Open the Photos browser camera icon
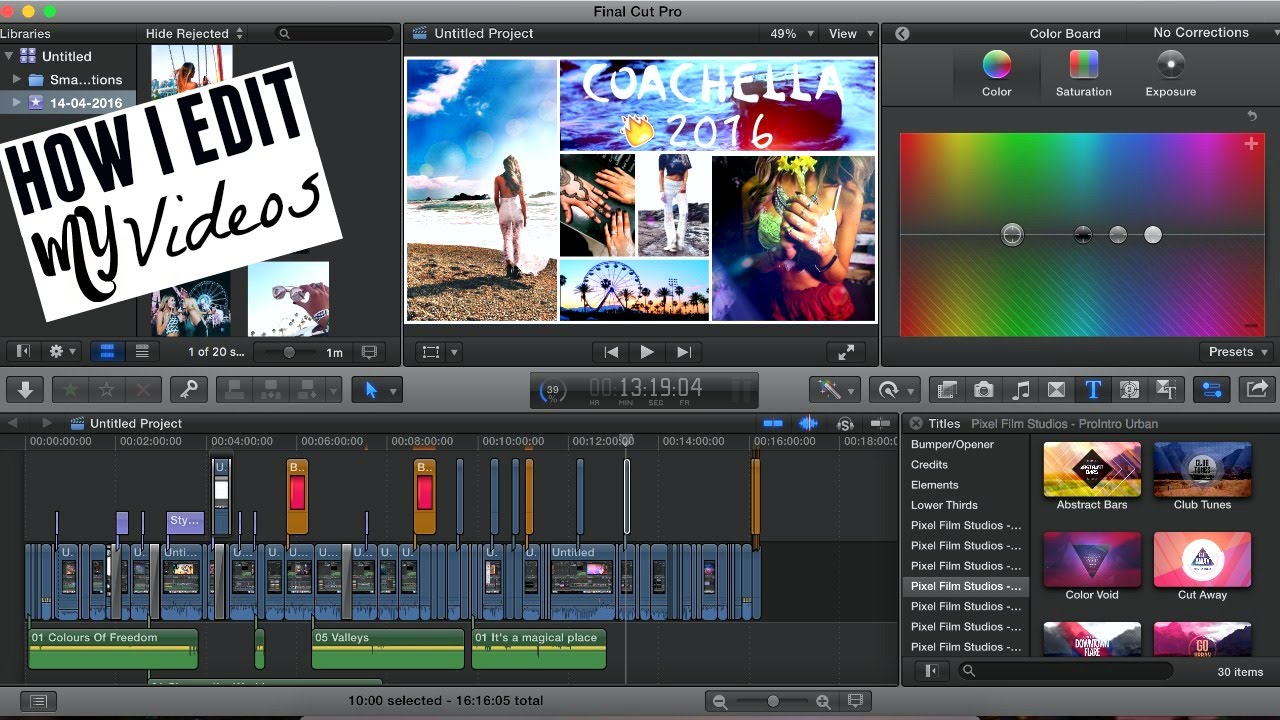Viewport: 1280px width, 720px height. coord(984,390)
